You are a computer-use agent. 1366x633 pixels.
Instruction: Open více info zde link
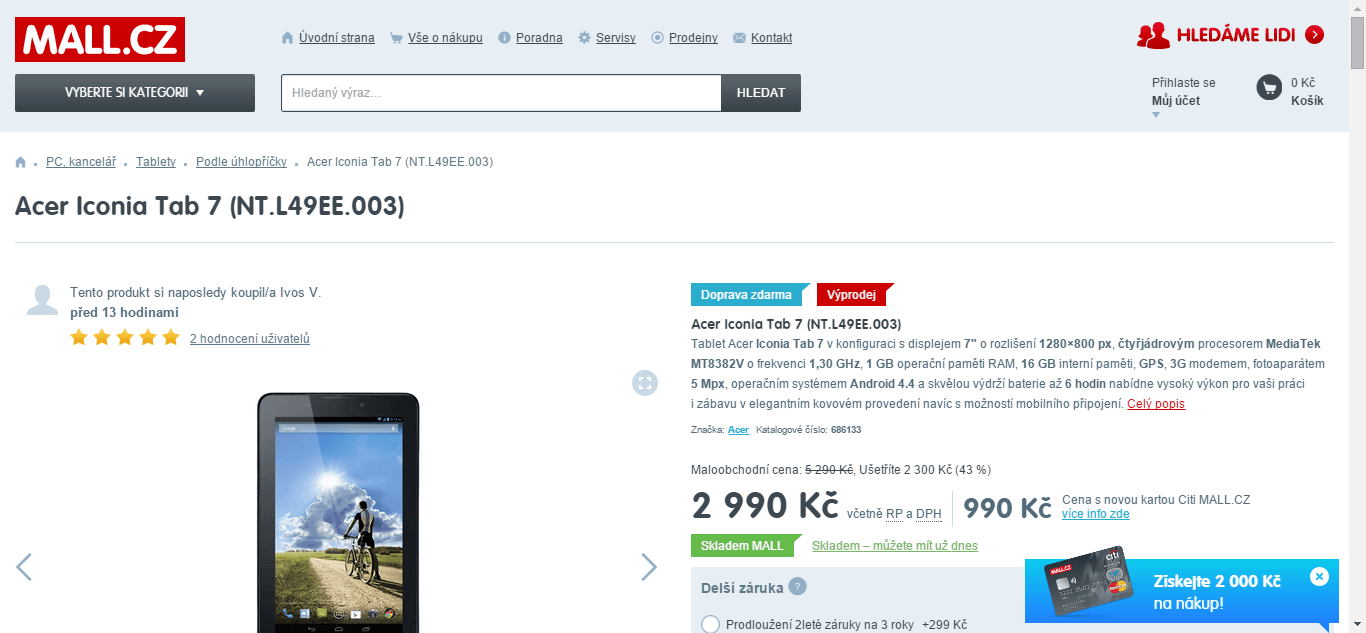(1096, 514)
